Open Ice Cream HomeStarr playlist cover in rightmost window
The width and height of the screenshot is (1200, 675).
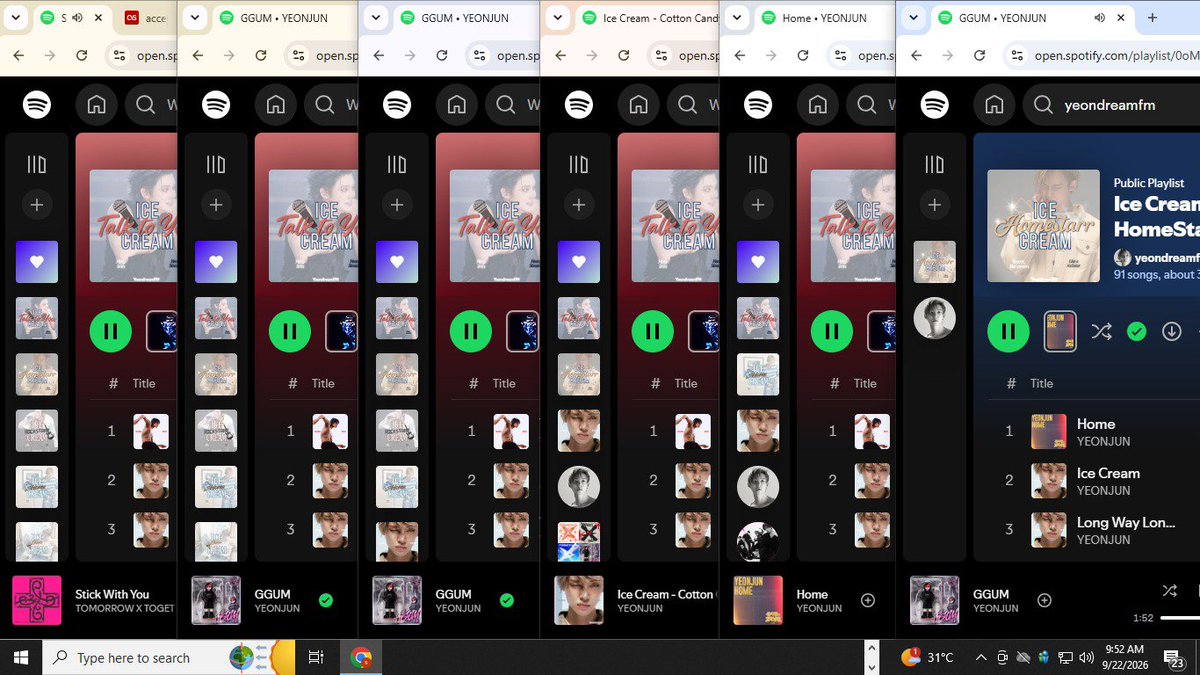click(x=1043, y=226)
